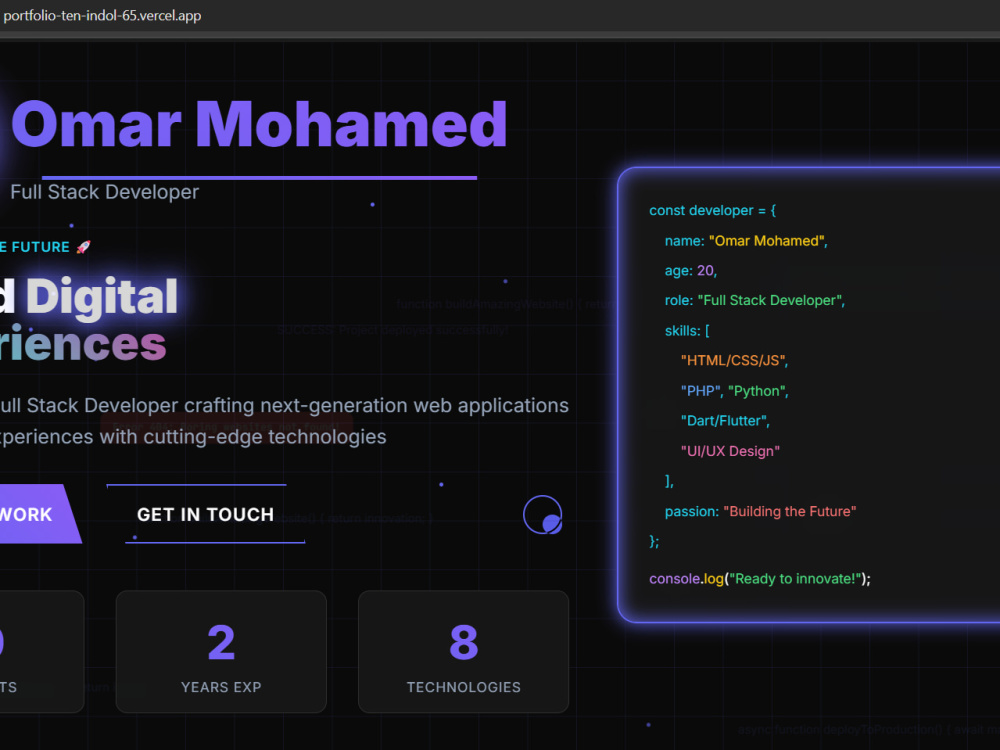Click the line const developer = {

coord(712,210)
